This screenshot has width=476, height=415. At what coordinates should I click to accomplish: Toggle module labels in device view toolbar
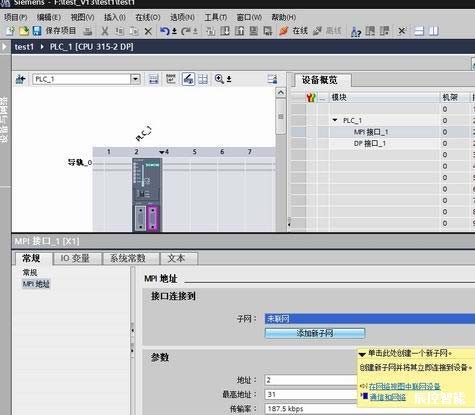(153, 79)
